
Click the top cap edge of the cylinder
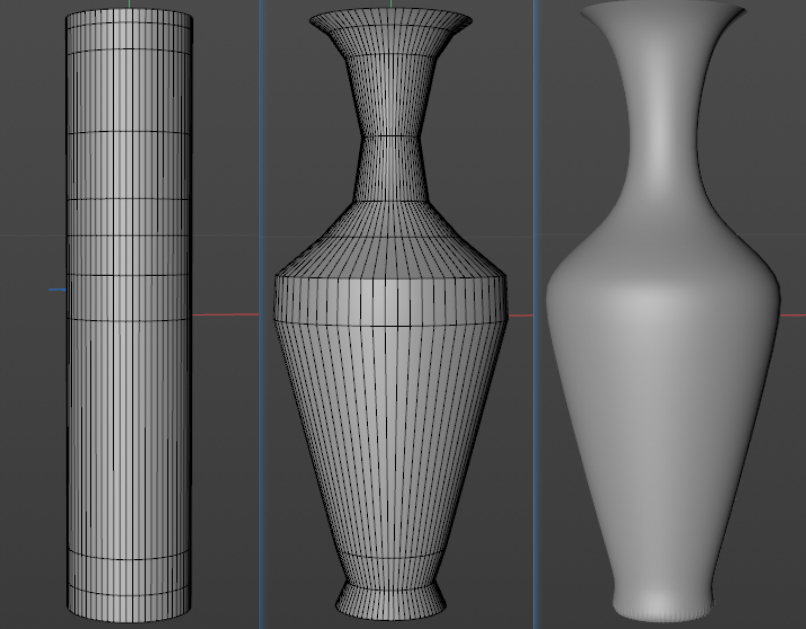pos(128,14)
